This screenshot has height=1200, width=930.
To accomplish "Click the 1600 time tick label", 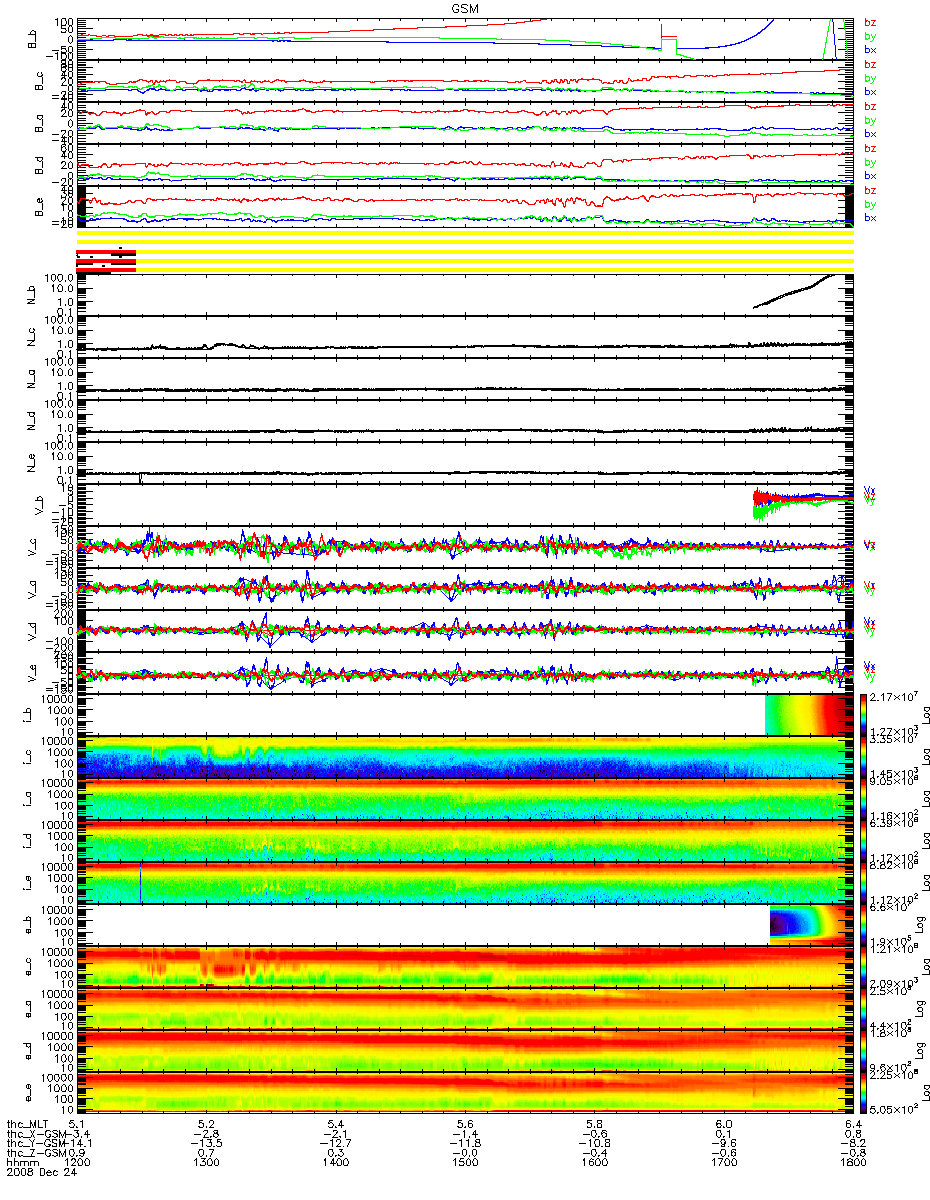I will pyautogui.click(x=594, y=1162).
